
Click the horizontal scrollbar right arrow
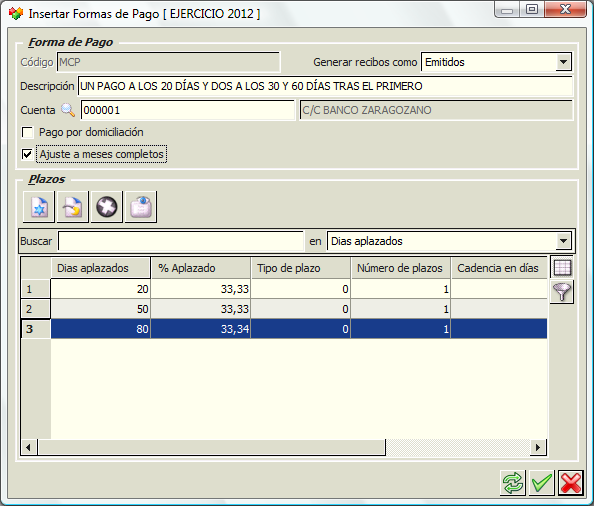tap(538, 447)
